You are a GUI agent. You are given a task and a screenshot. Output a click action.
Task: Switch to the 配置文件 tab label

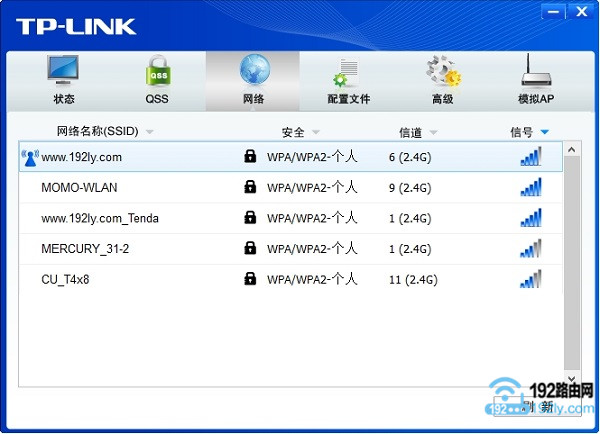[x=349, y=99]
